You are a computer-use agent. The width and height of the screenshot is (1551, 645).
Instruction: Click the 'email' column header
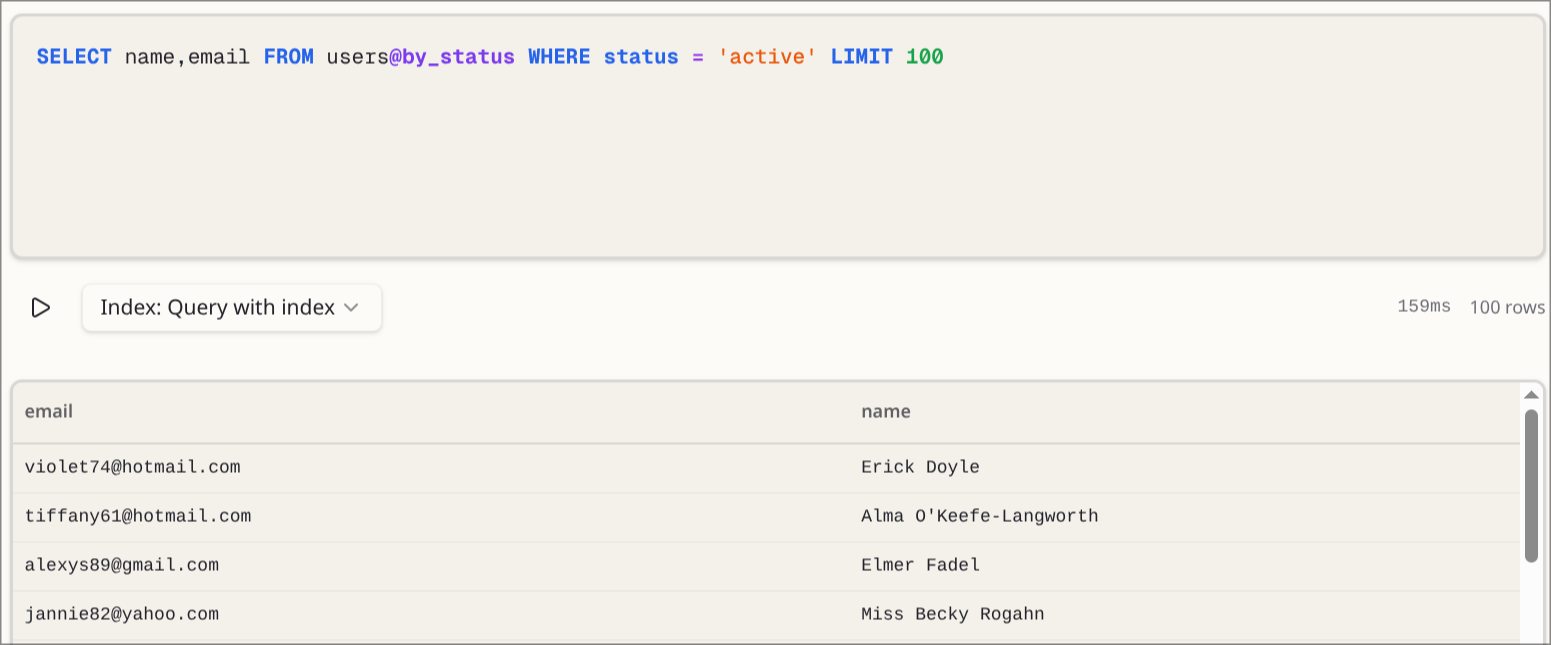[49, 411]
